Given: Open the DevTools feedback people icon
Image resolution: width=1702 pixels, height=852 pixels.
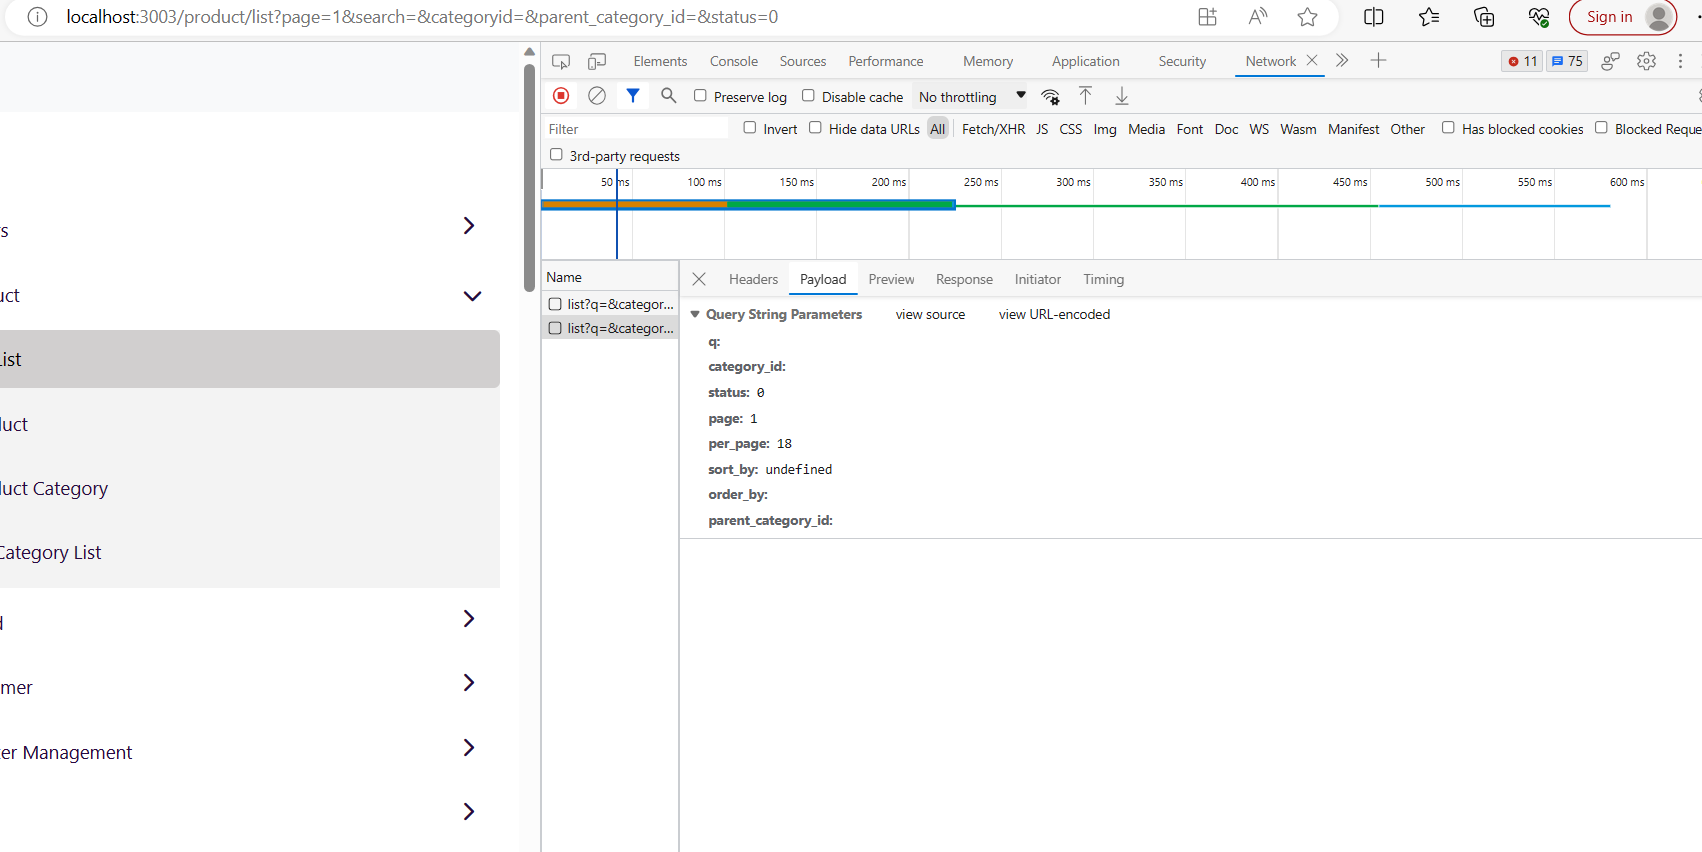Looking at the screenshot, I should [x=1610, y=61].
